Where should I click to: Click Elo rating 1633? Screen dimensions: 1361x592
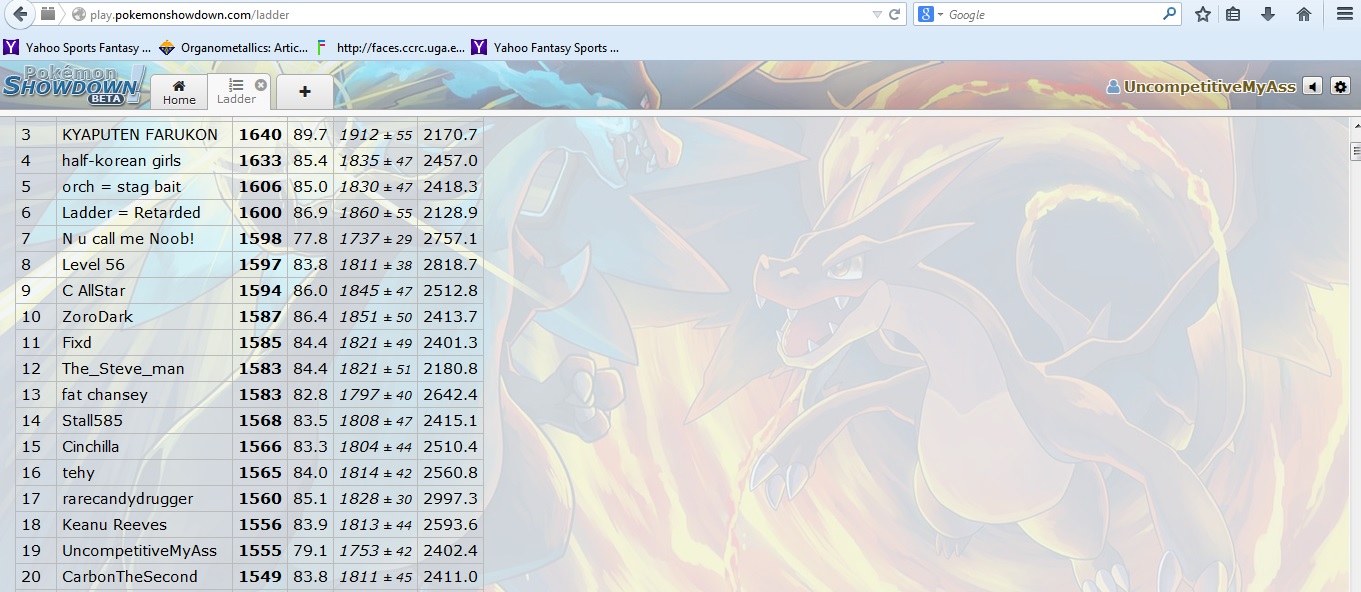(260, 160)
